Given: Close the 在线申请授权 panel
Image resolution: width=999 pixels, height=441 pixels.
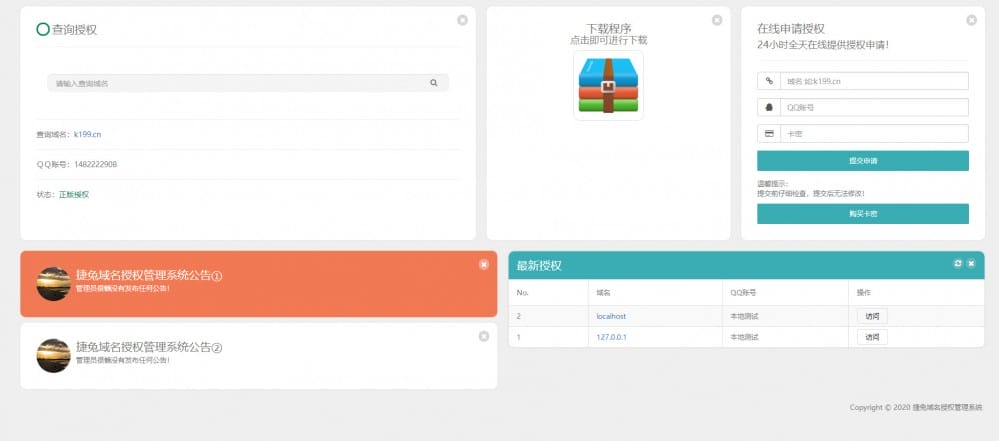Looking at the screenshot, I should tap(972, 20).
